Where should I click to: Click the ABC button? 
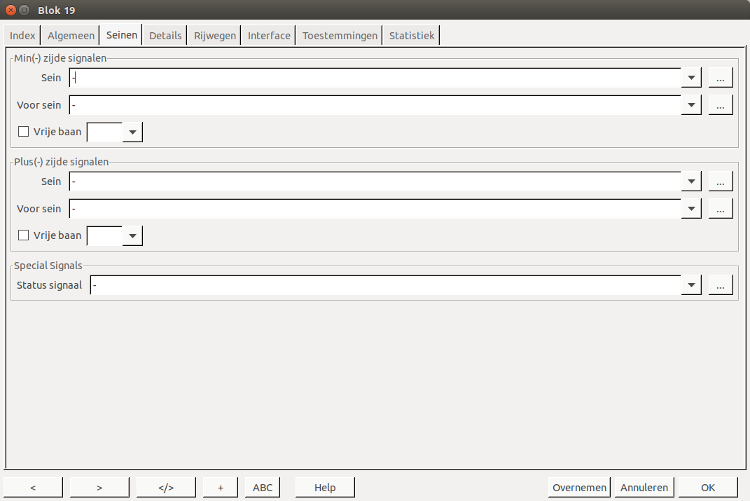point(262,487)
